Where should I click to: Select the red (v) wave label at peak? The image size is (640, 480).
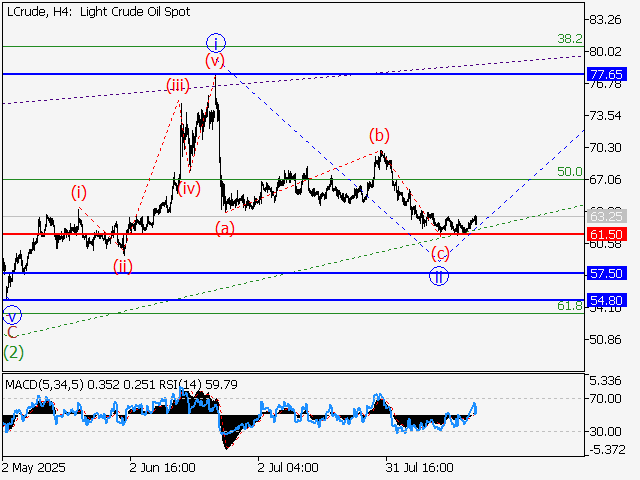coord(215,61)
